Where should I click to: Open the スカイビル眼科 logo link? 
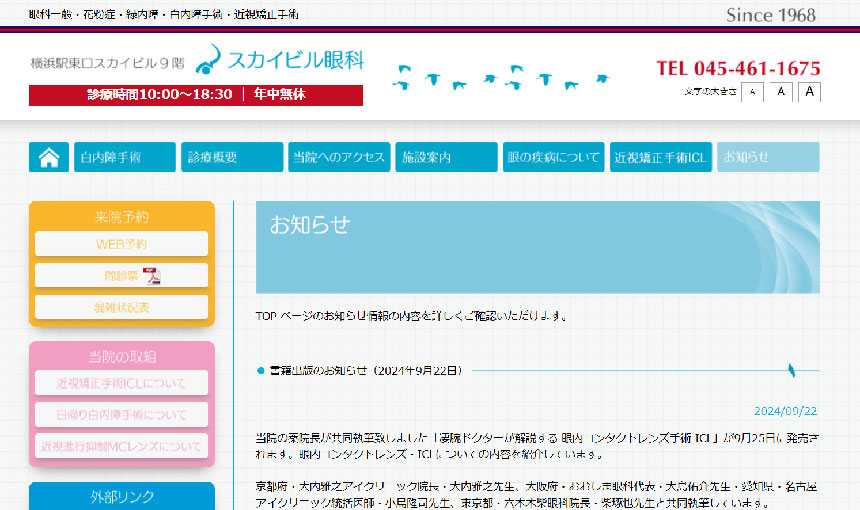point(280,59)
